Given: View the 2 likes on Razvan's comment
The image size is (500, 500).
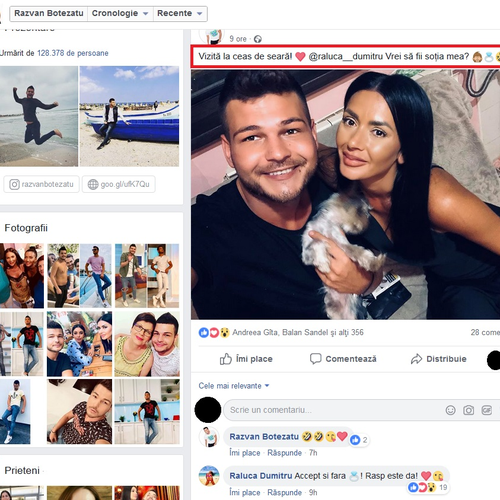Looking at the screenshot, I should [359, 440].
